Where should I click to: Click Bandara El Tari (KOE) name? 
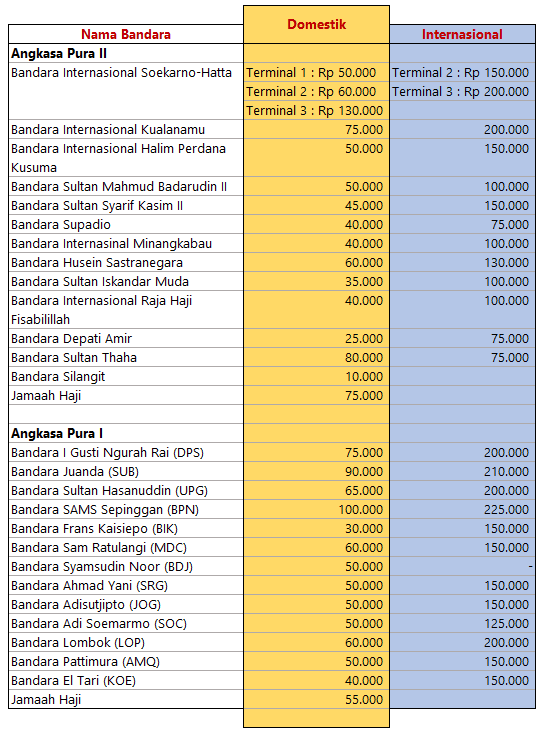[73, 681]
